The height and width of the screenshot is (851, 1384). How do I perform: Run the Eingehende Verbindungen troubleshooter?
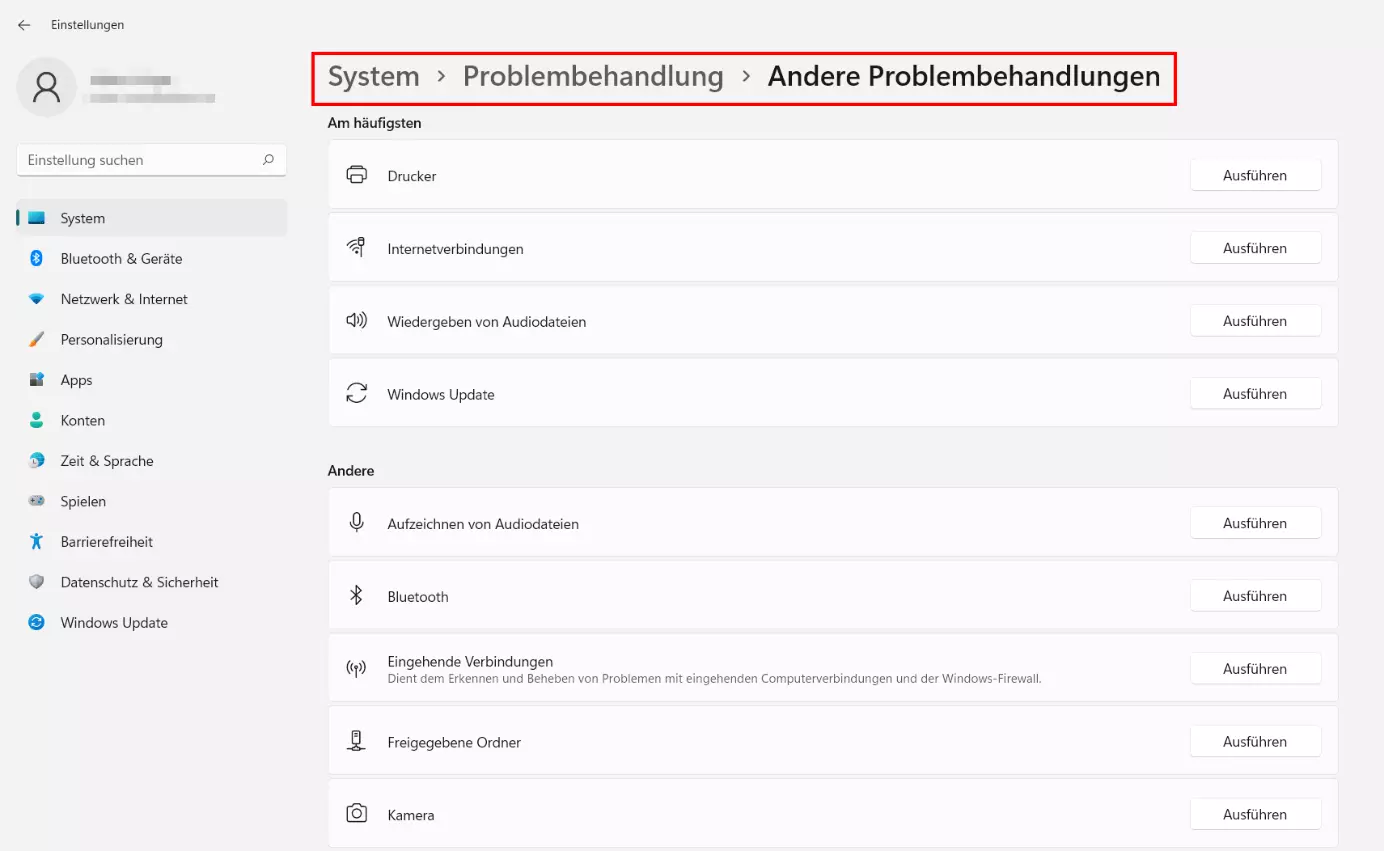(1255, 669)
